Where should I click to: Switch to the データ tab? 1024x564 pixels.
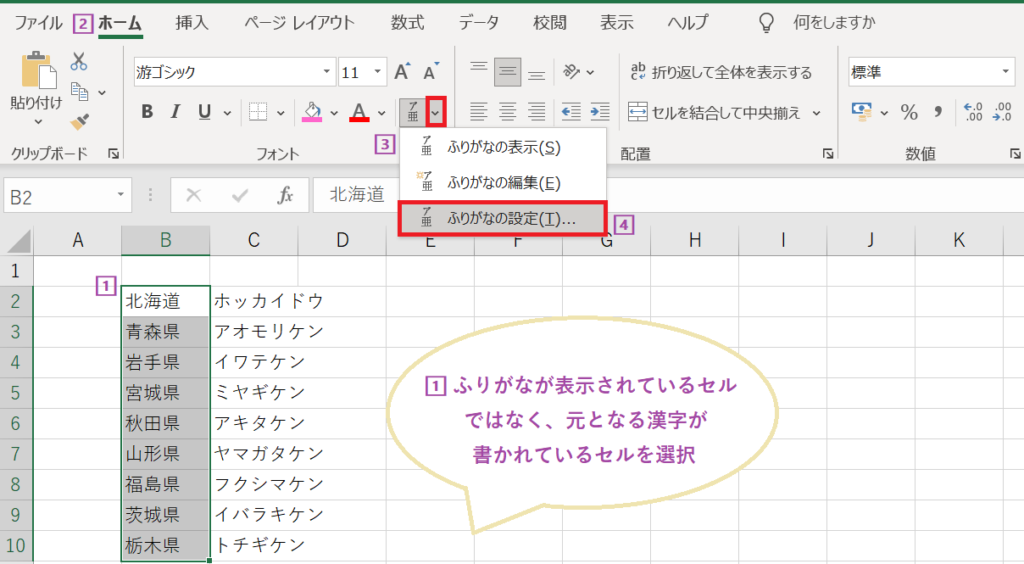pyautogui.click(x=479, y=23)
